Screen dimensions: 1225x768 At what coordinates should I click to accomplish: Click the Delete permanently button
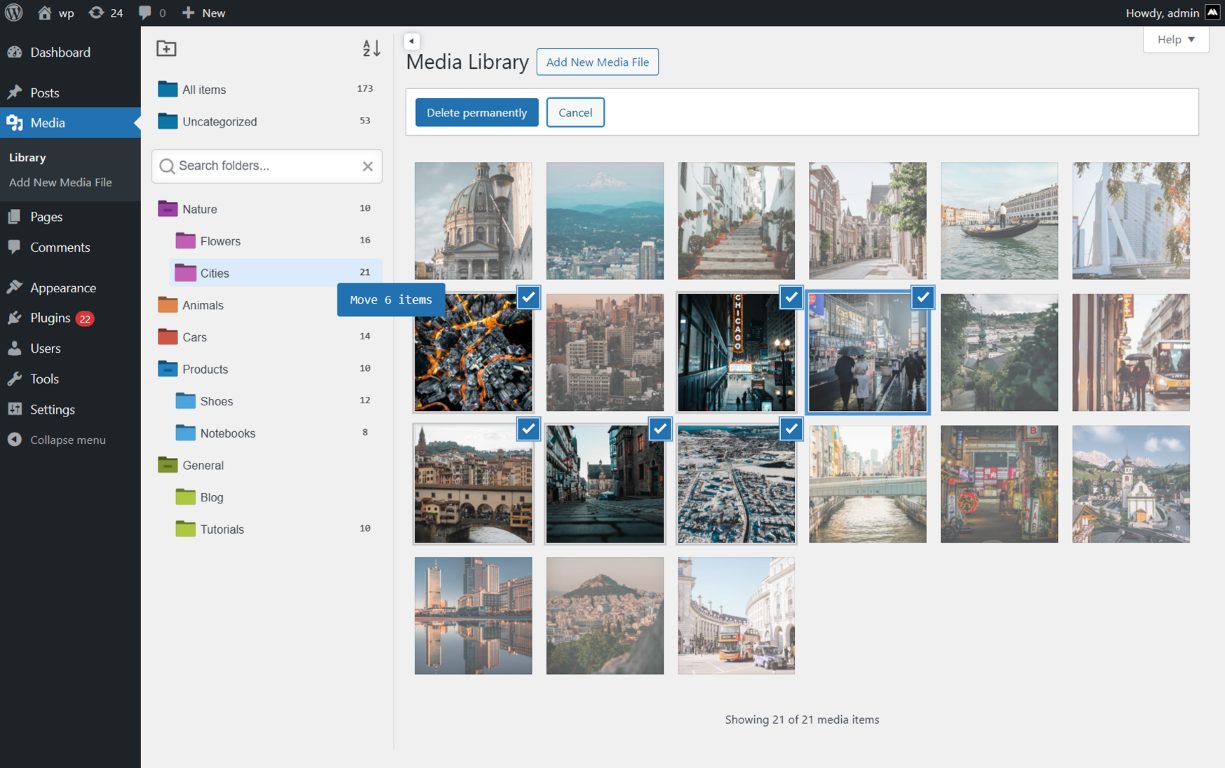pos(477,113)
